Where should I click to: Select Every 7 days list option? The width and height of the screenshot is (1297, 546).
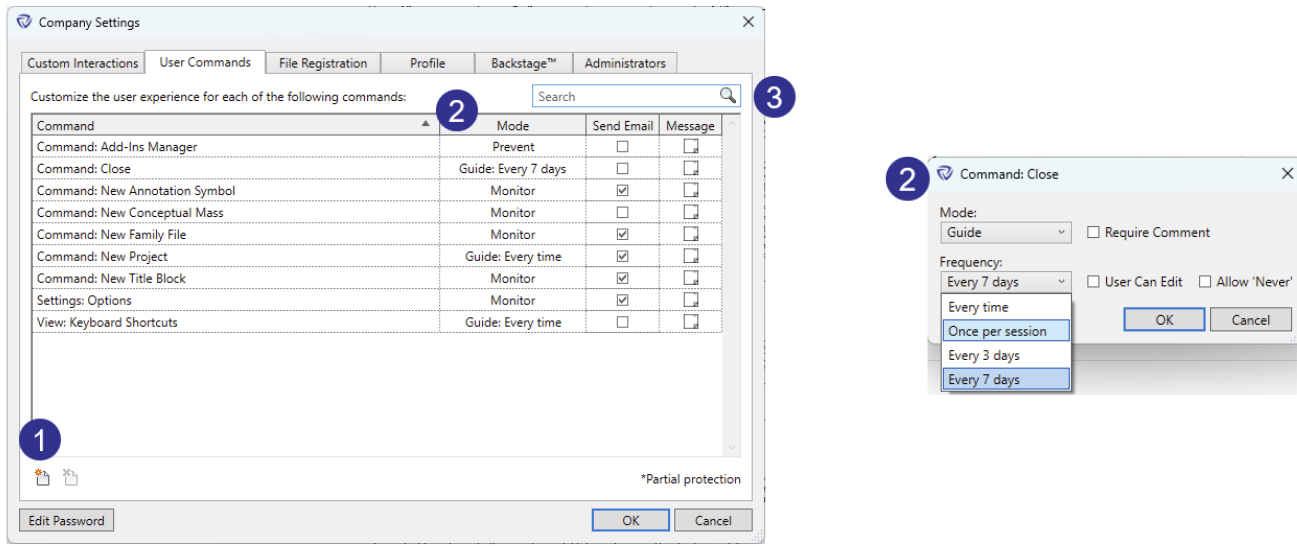[1006, 379]
